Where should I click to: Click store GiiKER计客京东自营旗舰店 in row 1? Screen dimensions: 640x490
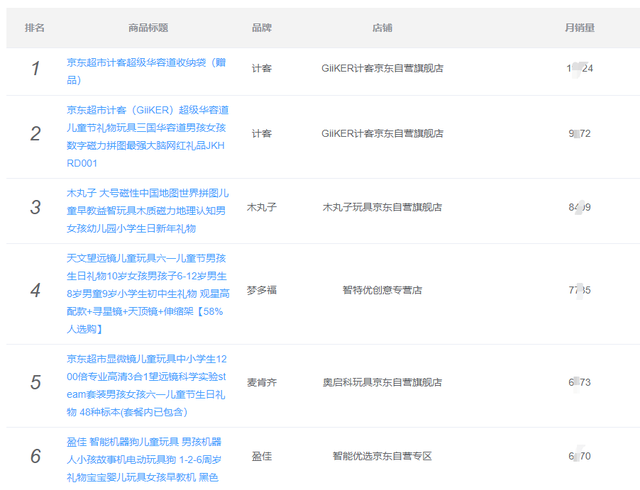click(382, 68)
